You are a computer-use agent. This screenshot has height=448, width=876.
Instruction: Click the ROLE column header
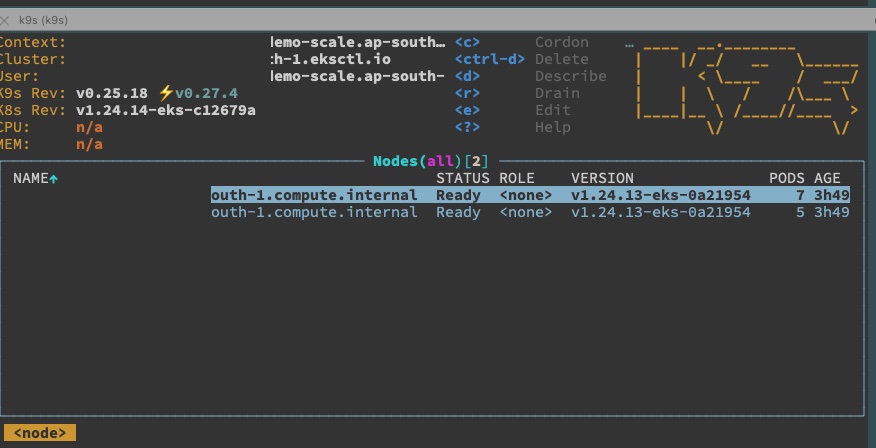(517, 178)
